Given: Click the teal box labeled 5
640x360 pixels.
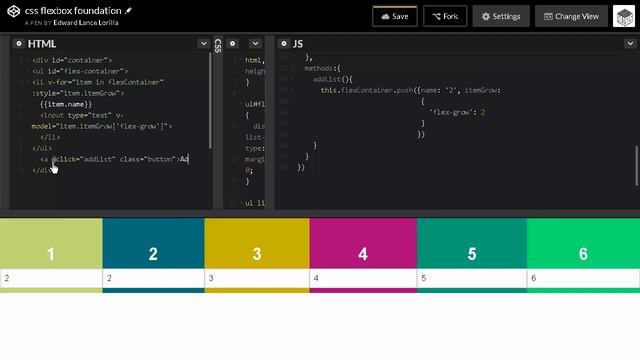Looking at the screenshot, I should 472,243.
